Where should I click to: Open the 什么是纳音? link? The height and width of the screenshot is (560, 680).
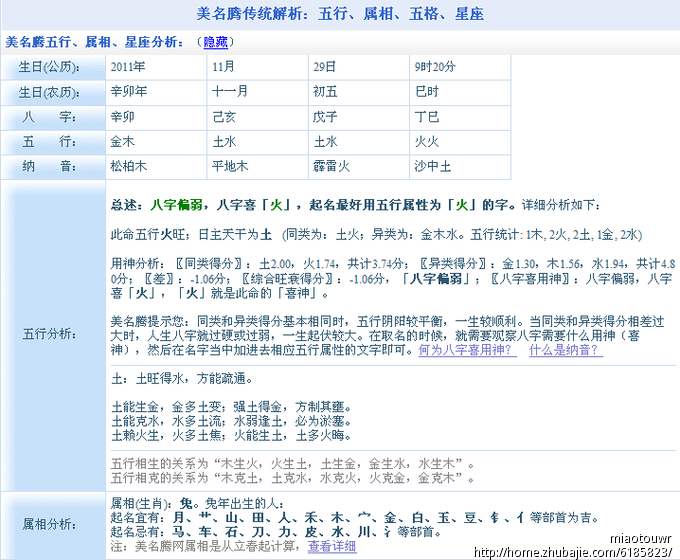[x=566, y=350]
